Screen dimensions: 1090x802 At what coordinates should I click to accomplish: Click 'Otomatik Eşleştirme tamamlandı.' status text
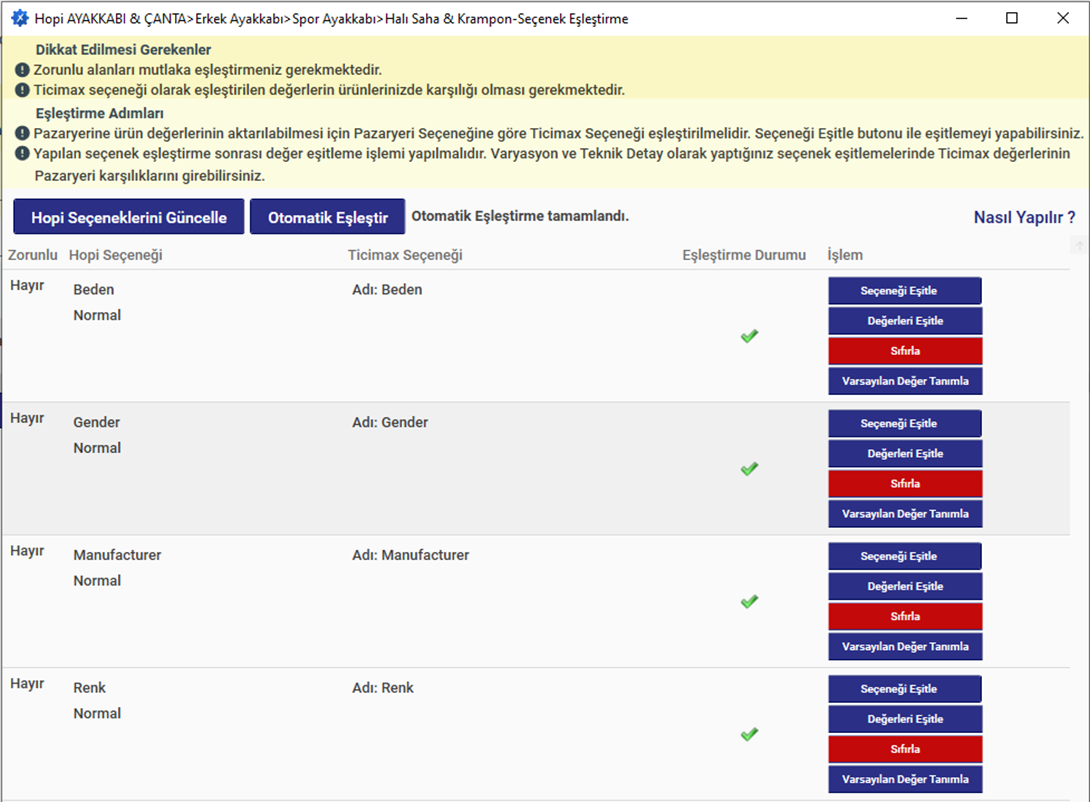click(520, 215)
